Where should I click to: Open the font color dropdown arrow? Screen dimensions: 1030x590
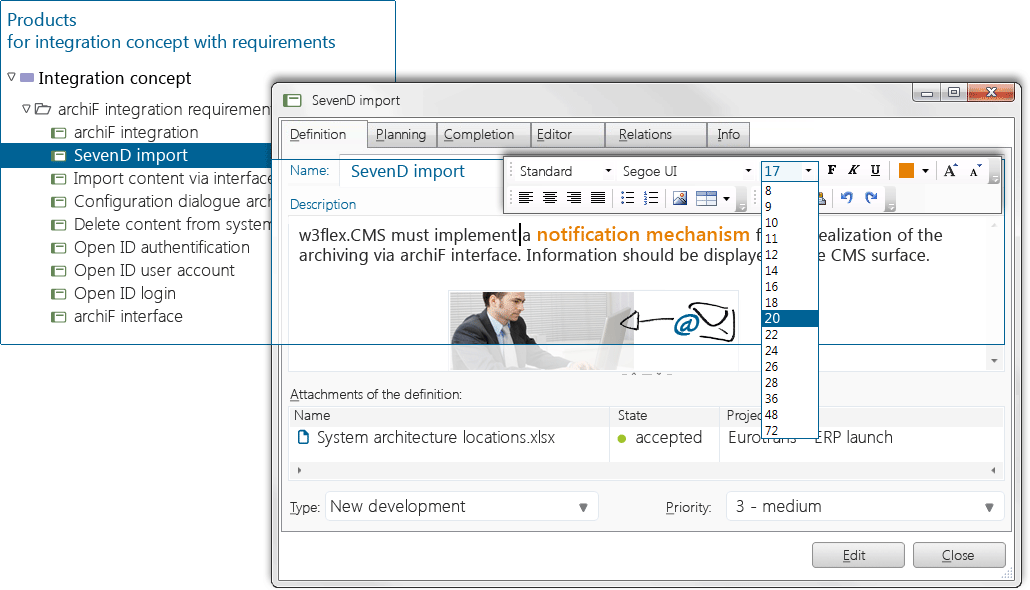925,171
